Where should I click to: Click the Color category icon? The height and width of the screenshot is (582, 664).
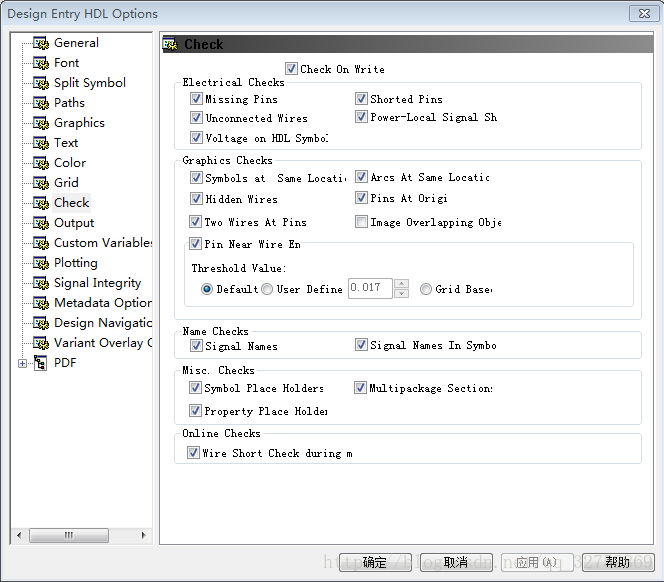pos(41,163)
